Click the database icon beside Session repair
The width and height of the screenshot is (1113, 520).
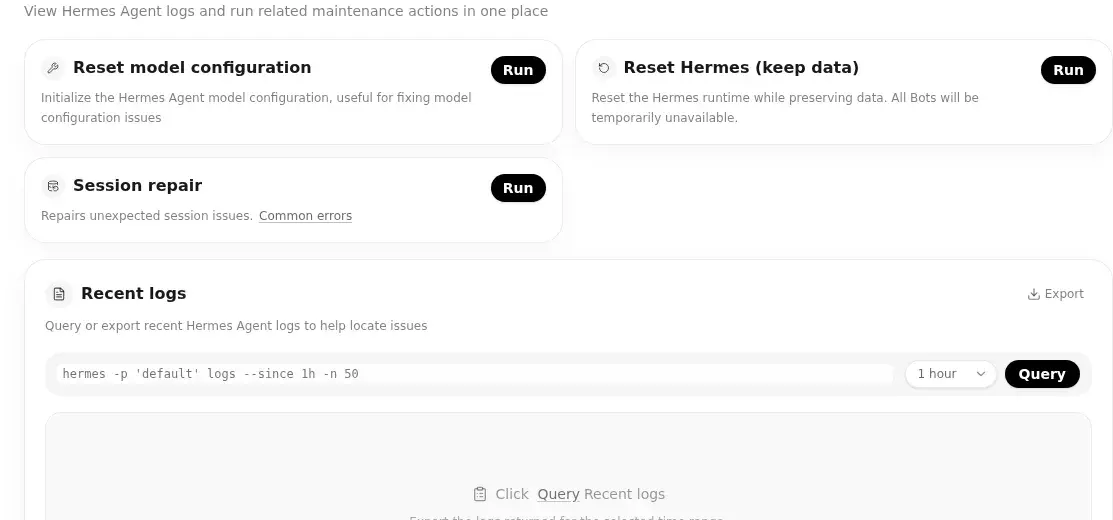pos(53,186)
